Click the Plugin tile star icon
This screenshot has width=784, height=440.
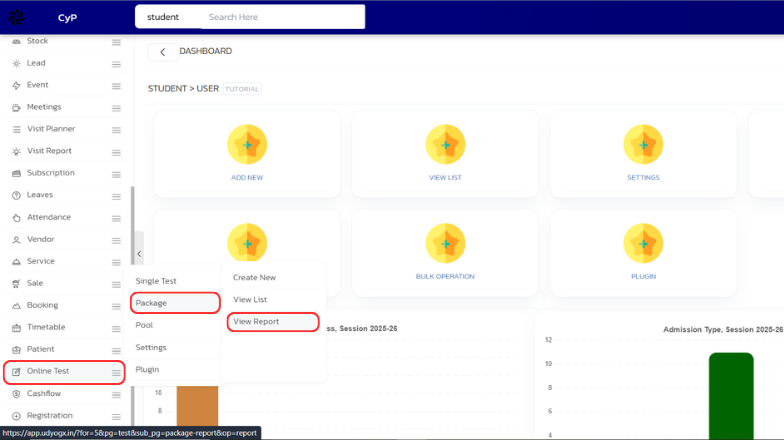[x=643, y=243]
